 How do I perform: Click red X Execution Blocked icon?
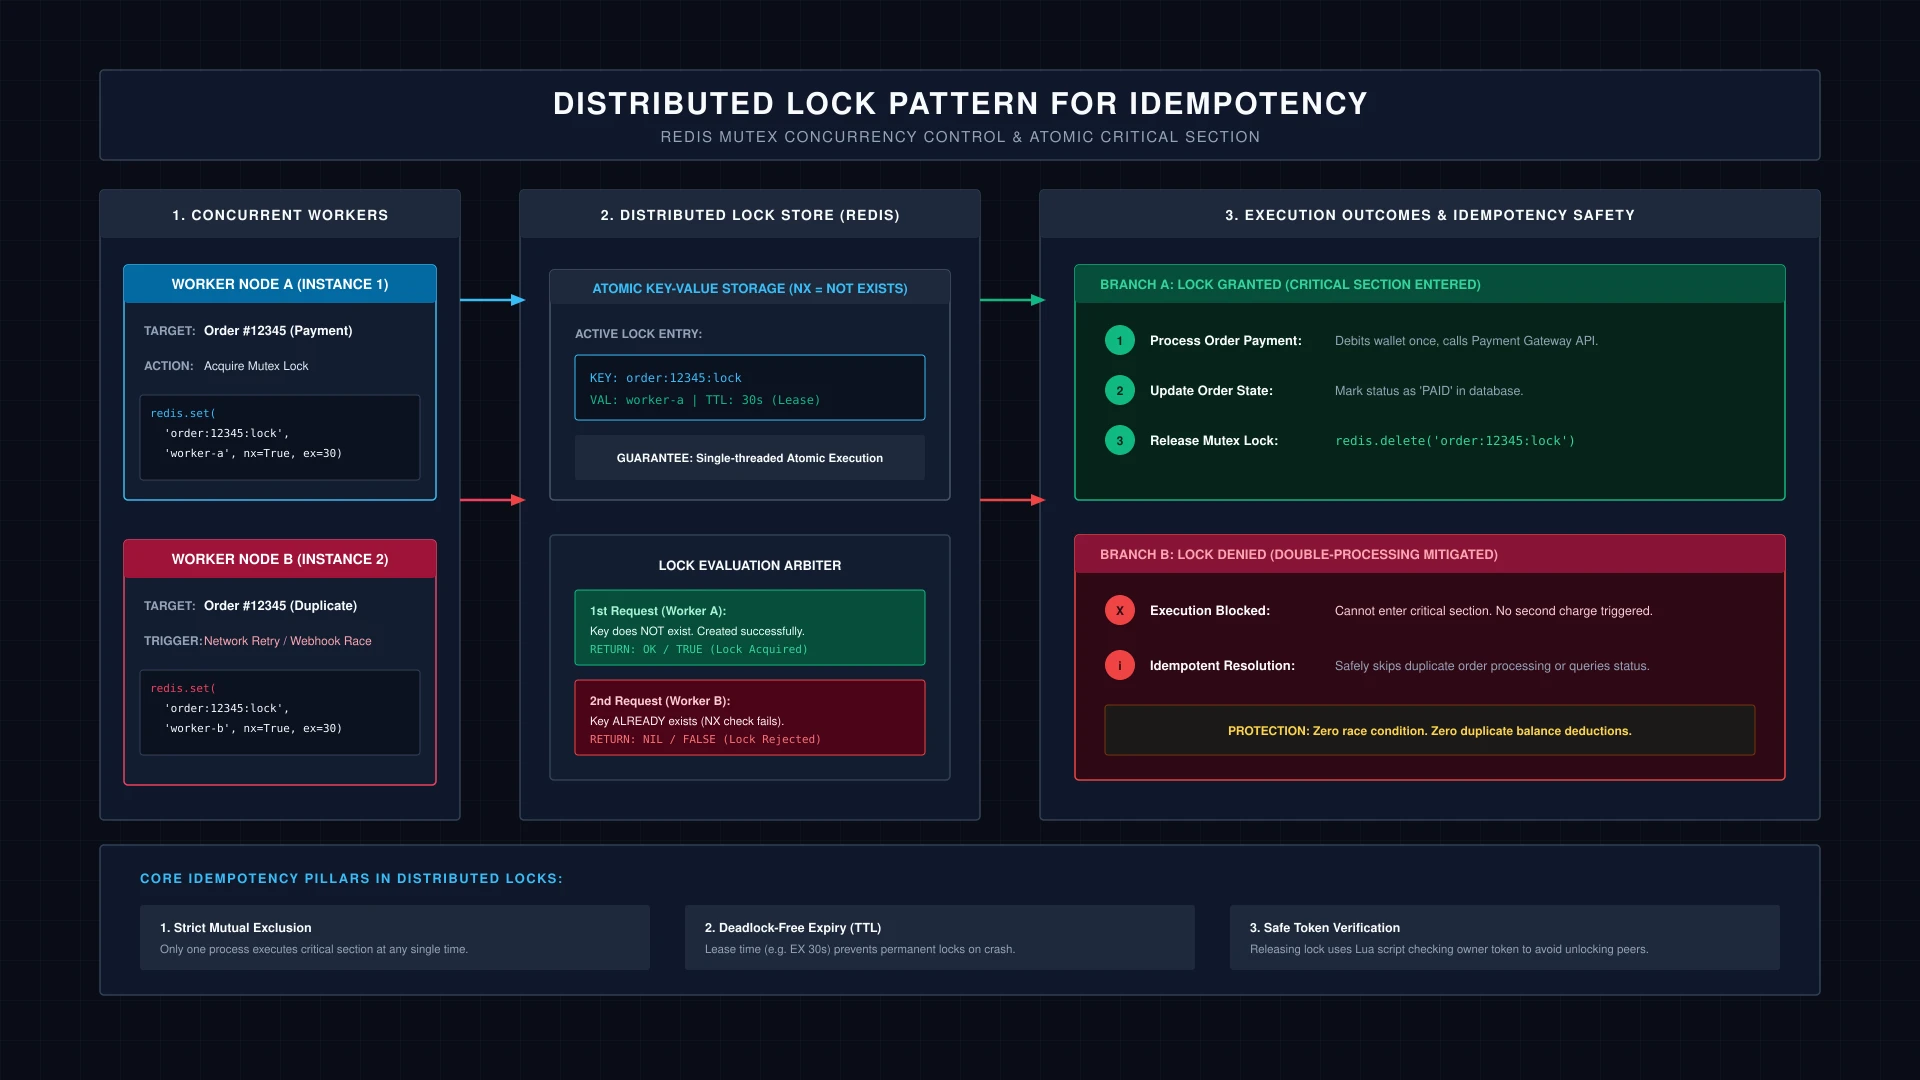[x=1119, y=611]
